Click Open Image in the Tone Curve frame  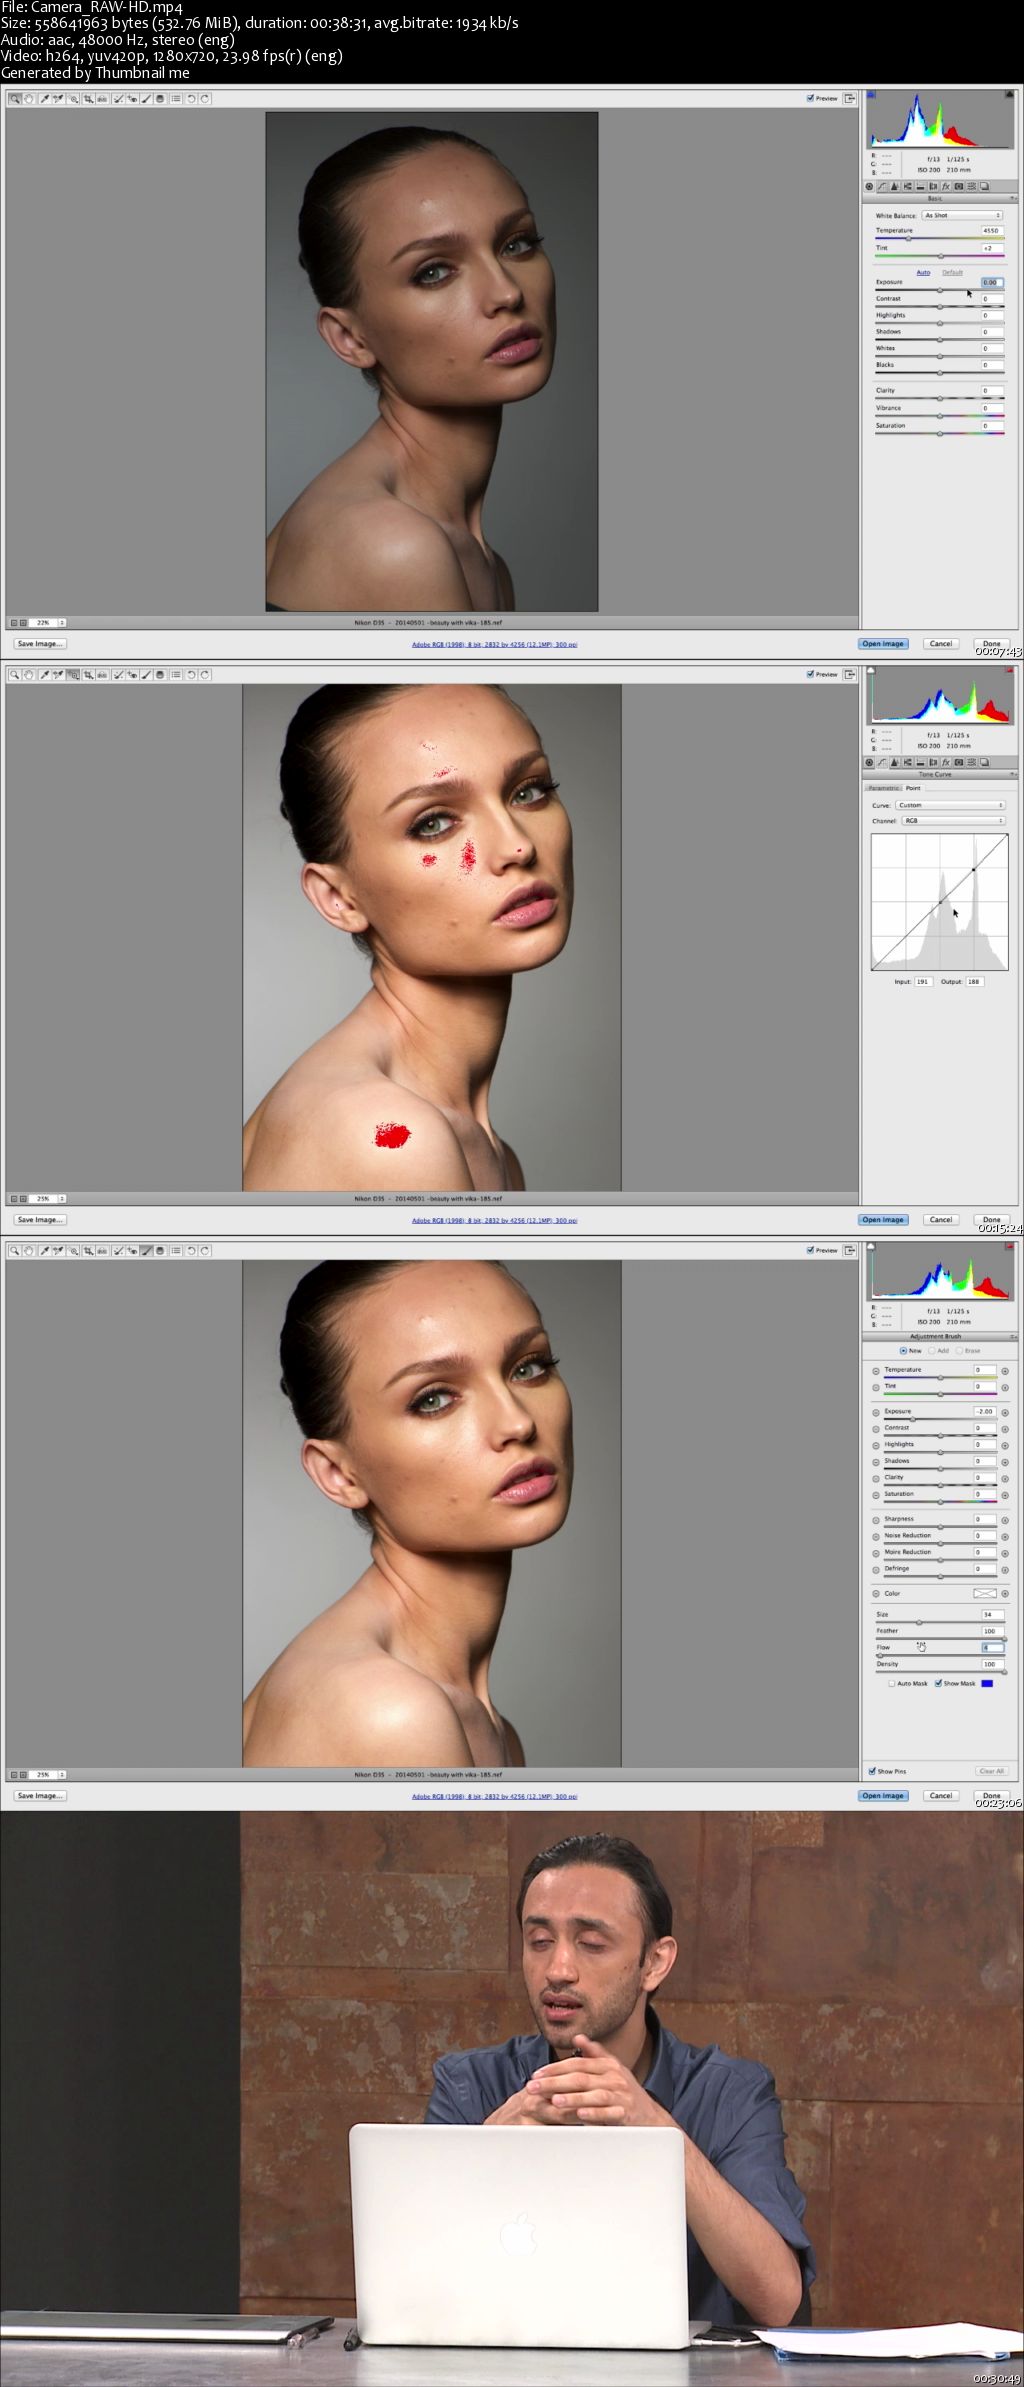coord(883,1220)
